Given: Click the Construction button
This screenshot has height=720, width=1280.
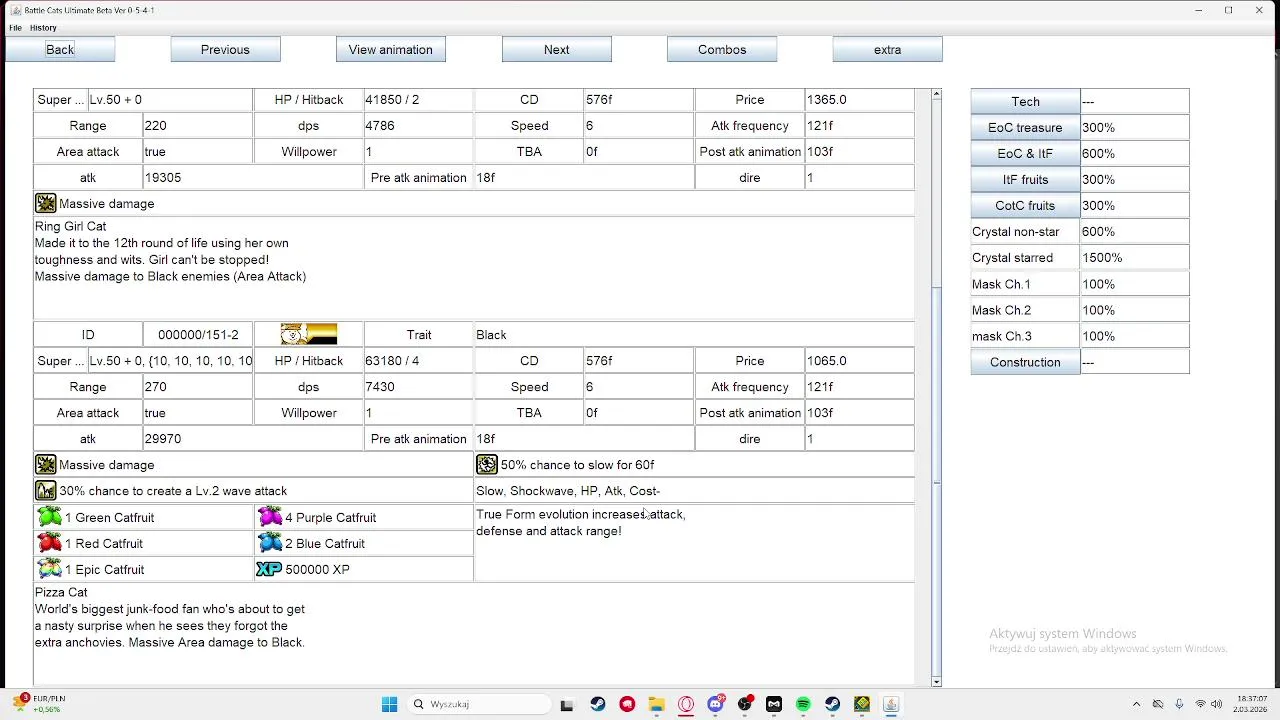Looking at the screenshot, I should 1025,362.
